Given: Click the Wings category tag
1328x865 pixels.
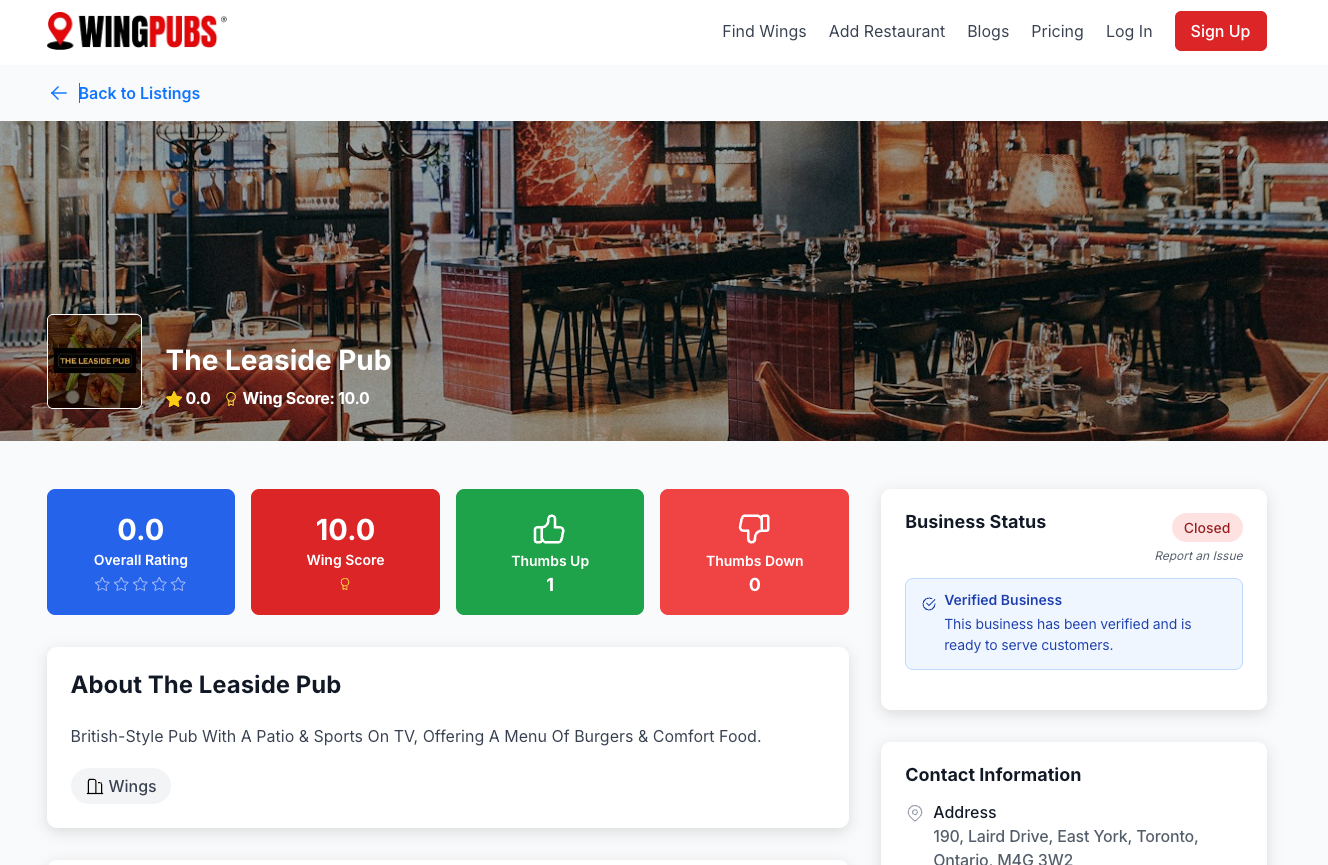Looking at the screenshot, I should click(121, 786).
